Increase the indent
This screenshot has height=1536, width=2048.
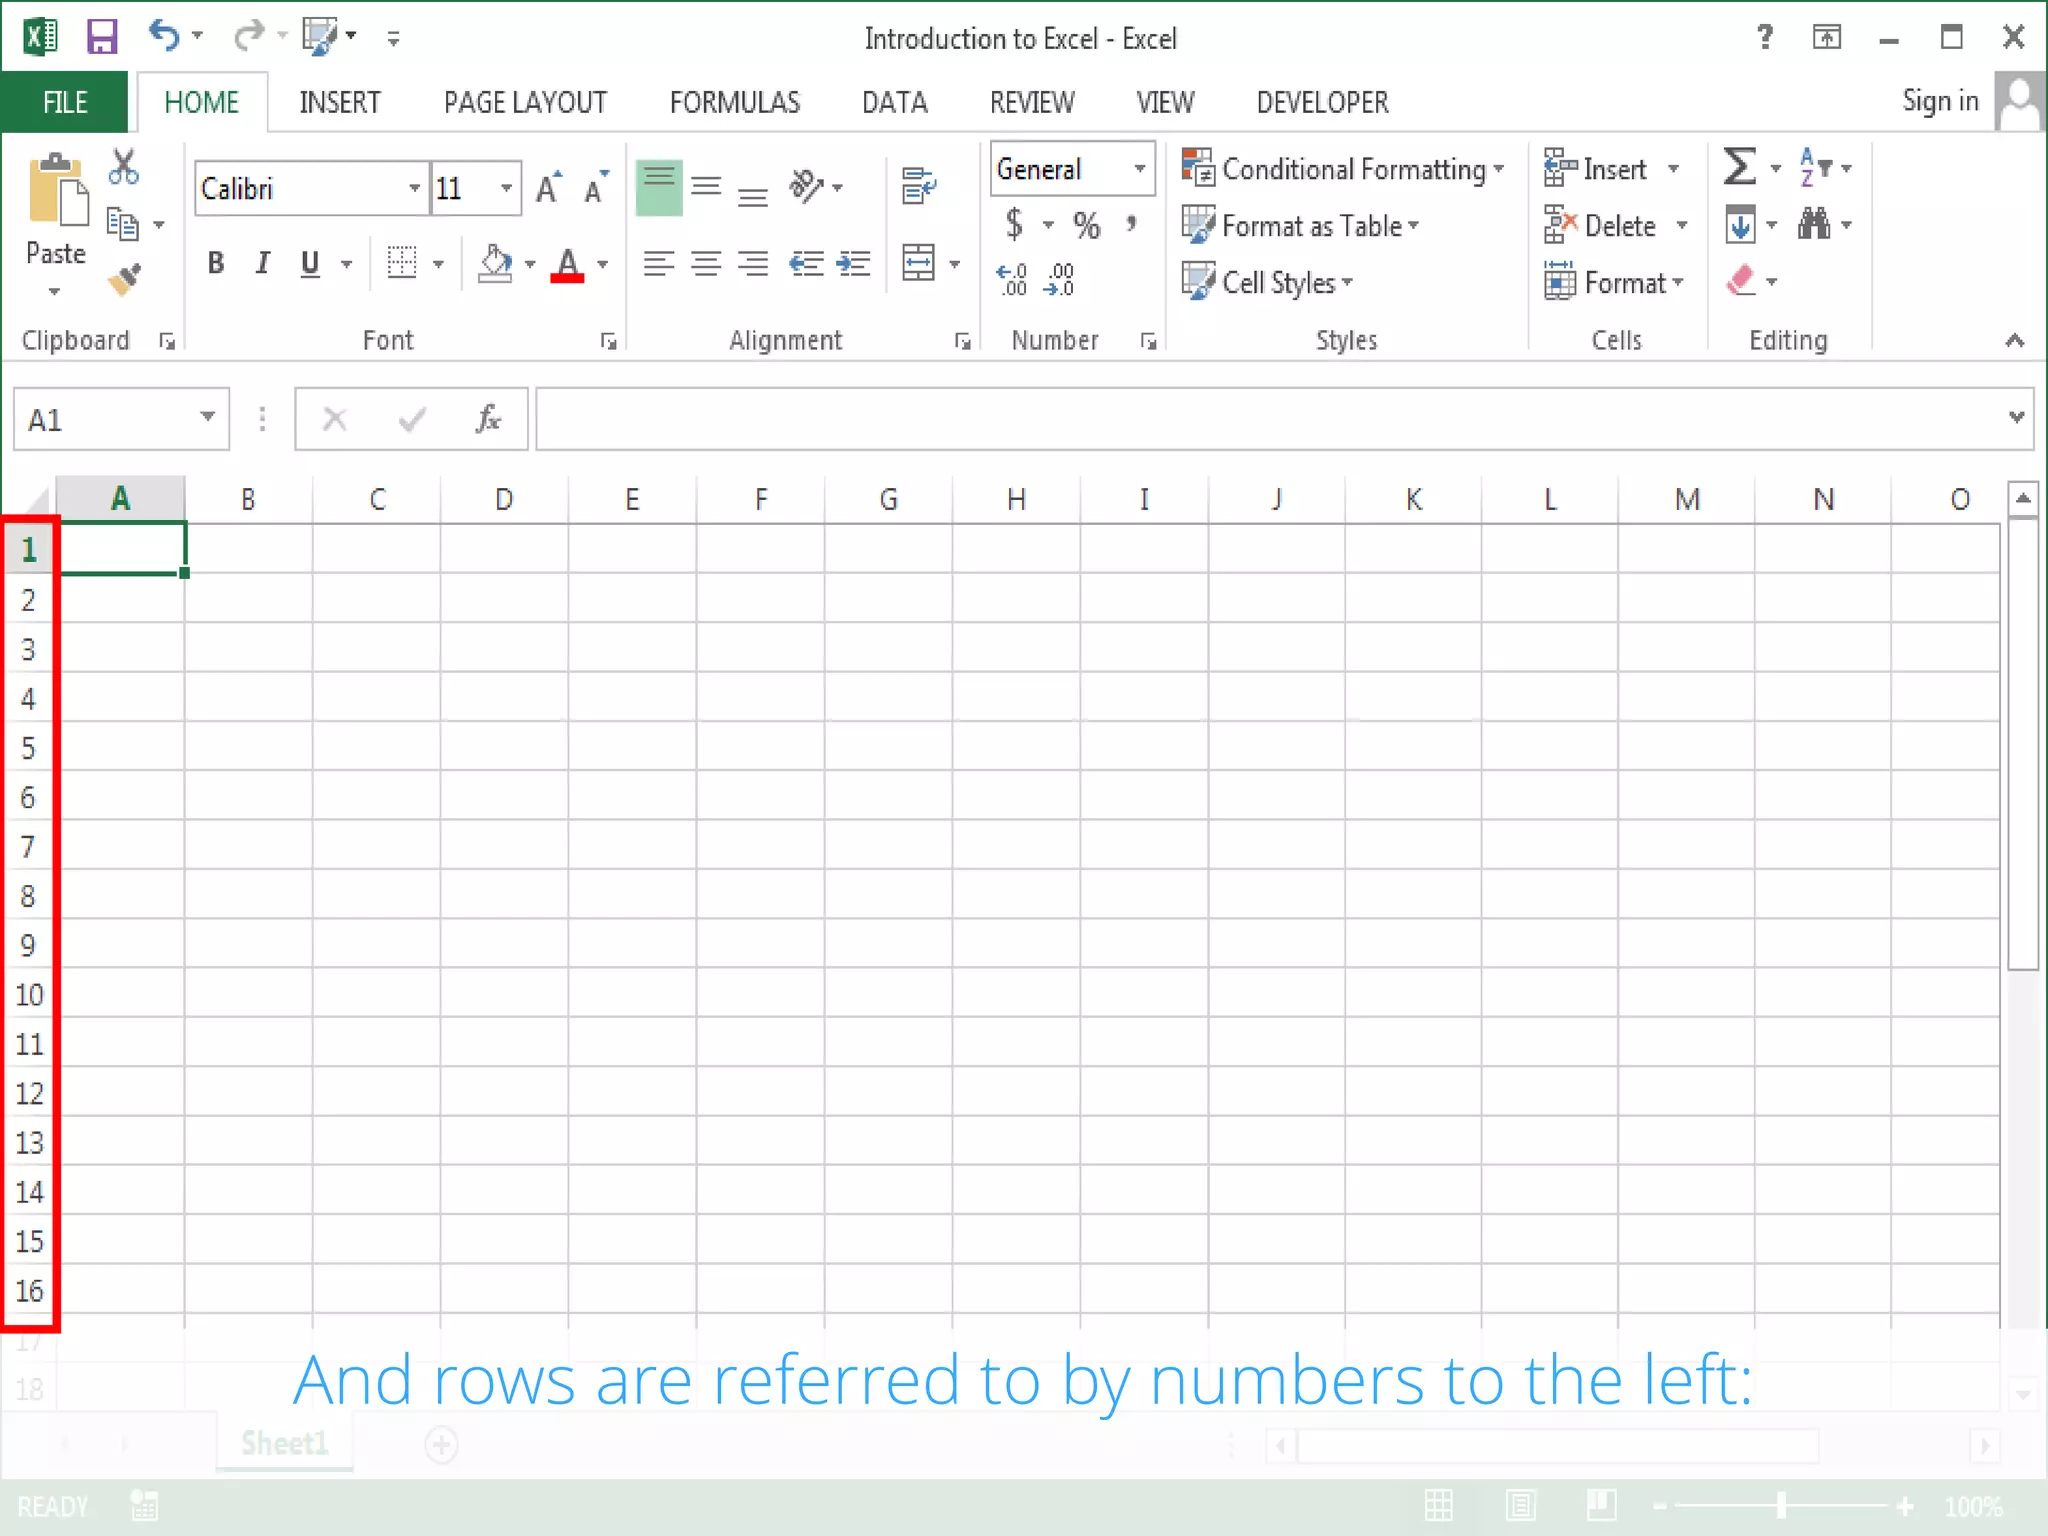click(853, 264)
